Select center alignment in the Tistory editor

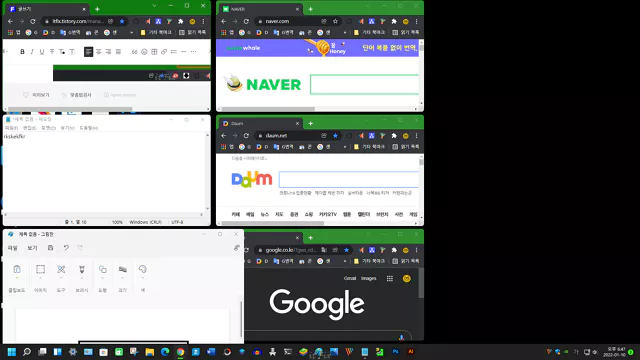[98, 52]
